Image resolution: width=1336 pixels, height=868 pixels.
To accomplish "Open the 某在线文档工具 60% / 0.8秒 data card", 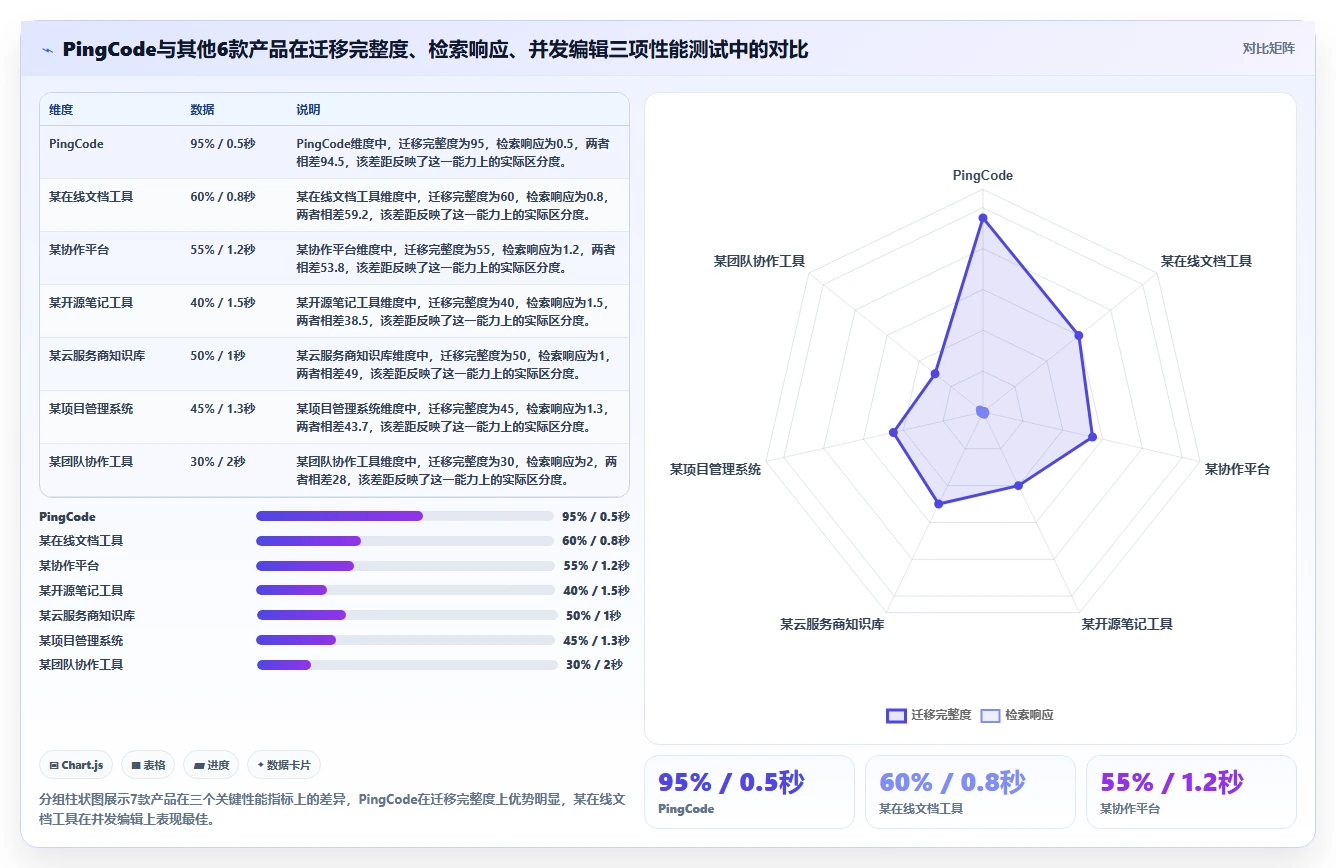I will [x=970, y=792].
